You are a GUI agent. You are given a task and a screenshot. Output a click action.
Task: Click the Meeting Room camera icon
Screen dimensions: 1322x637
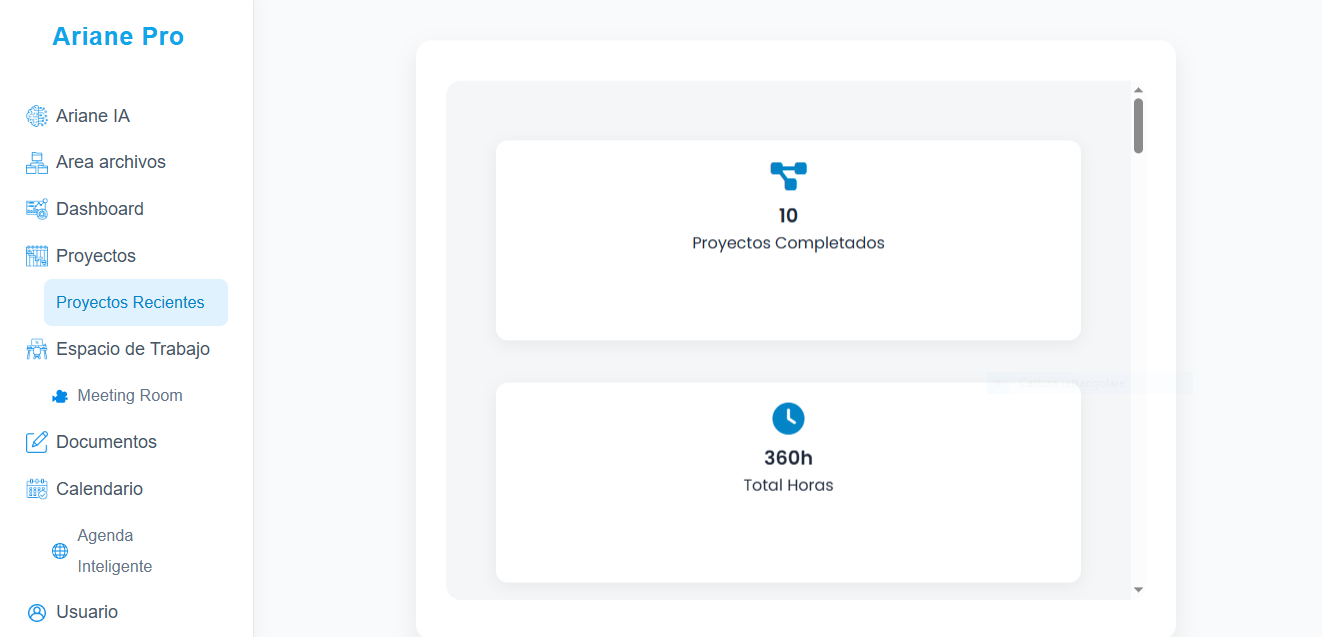click(60, 396)
